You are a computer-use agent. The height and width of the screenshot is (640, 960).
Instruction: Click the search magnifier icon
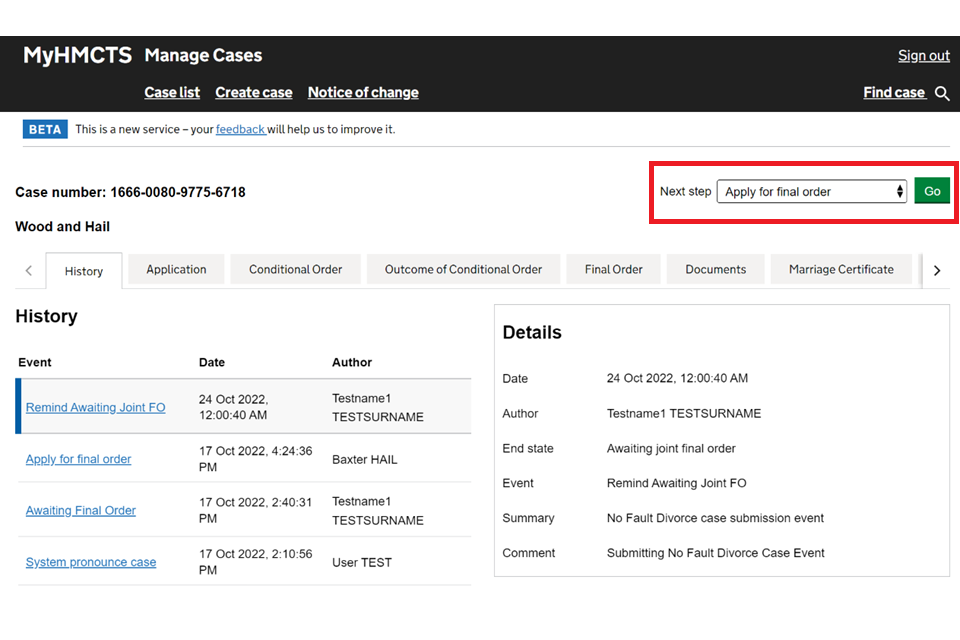coord(942,93)
